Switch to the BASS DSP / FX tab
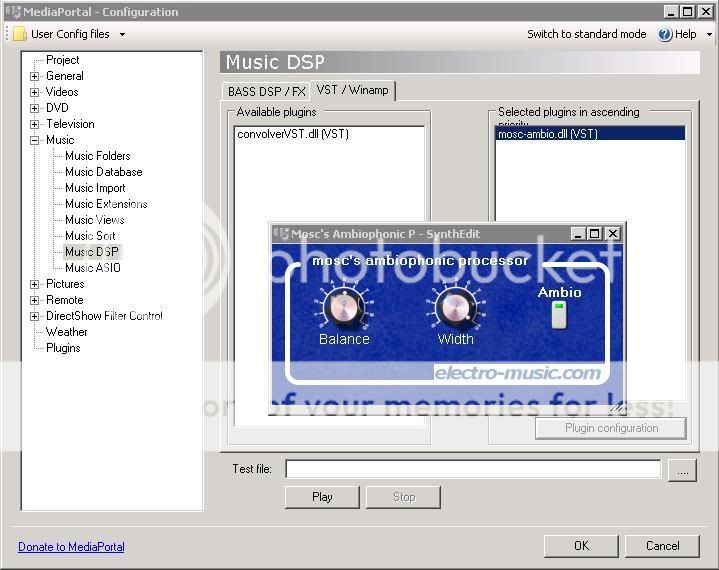Screen dimensions: 719x570 266,92
